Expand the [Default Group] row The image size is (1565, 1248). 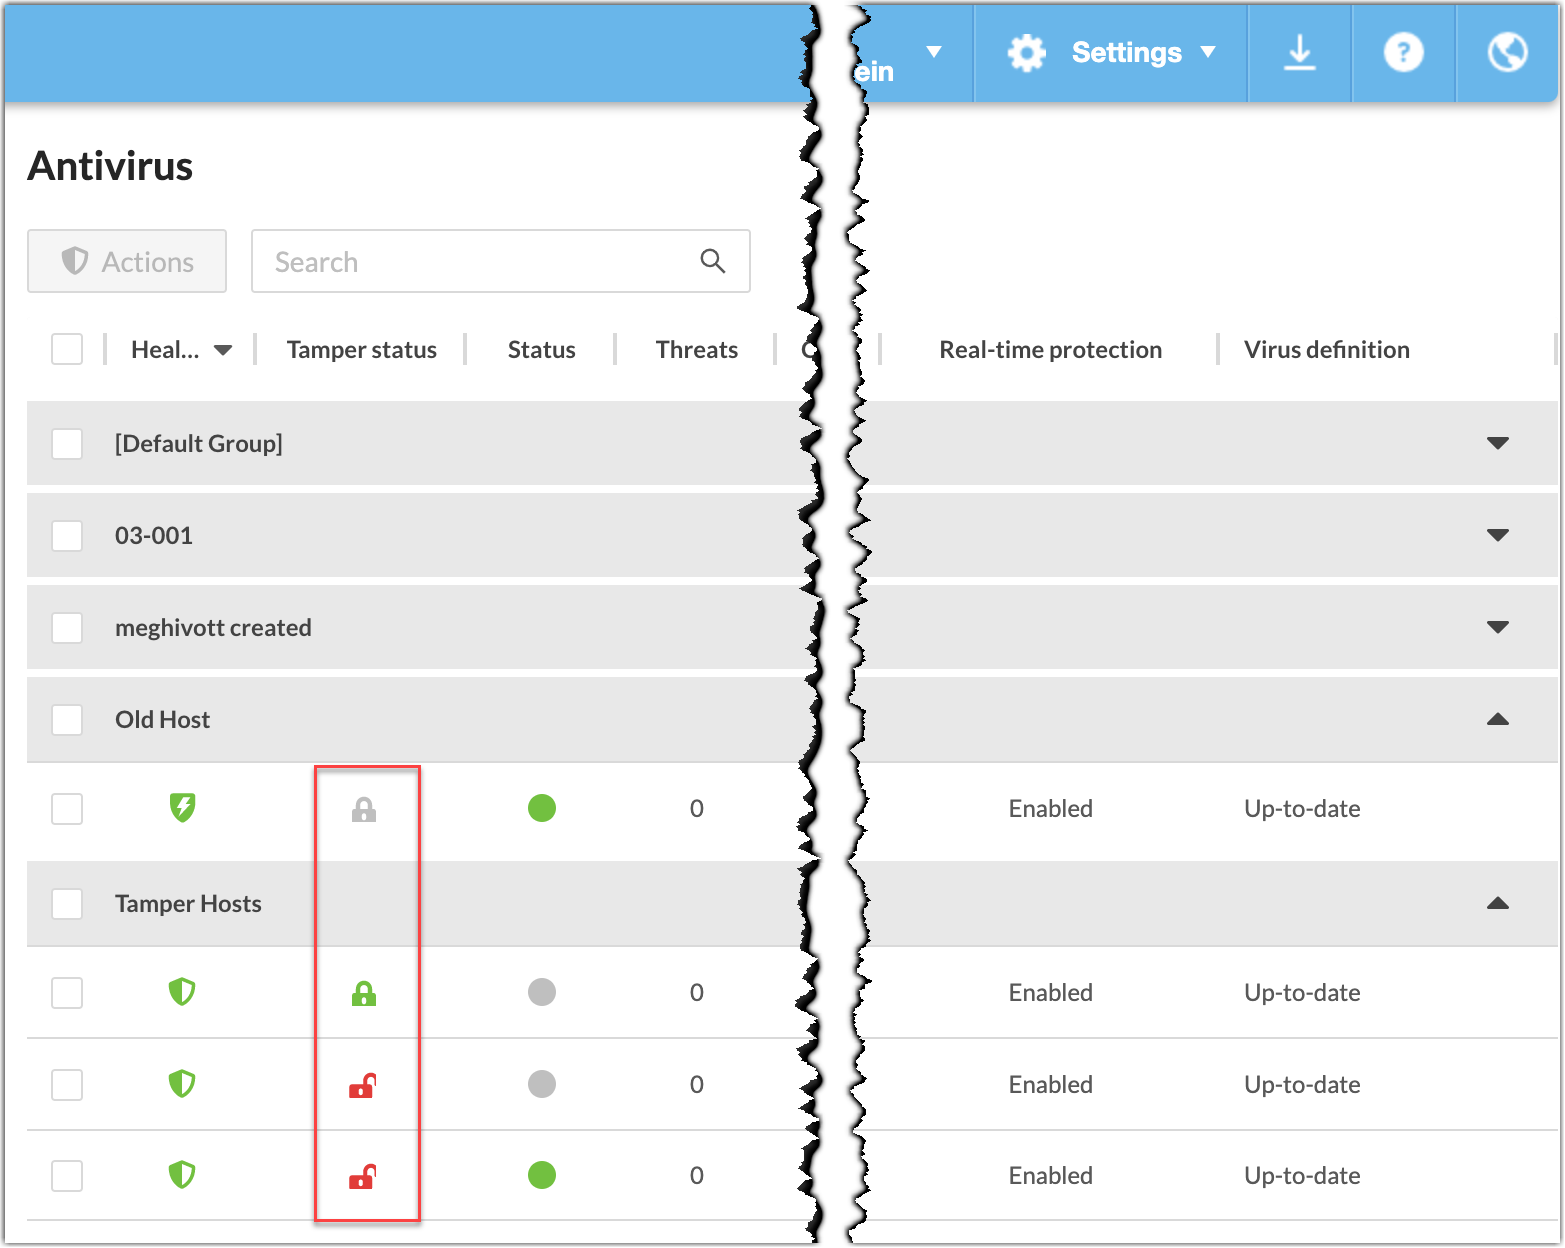coord(1497,443)
